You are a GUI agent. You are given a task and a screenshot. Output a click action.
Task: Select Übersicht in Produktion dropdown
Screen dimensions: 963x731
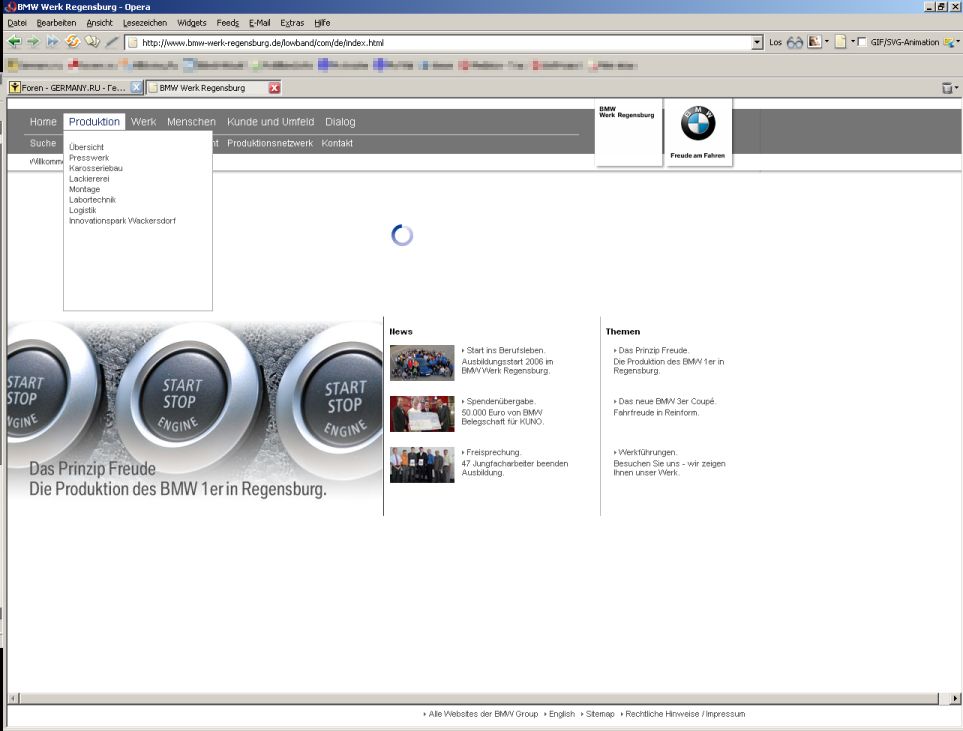[87, 147]
